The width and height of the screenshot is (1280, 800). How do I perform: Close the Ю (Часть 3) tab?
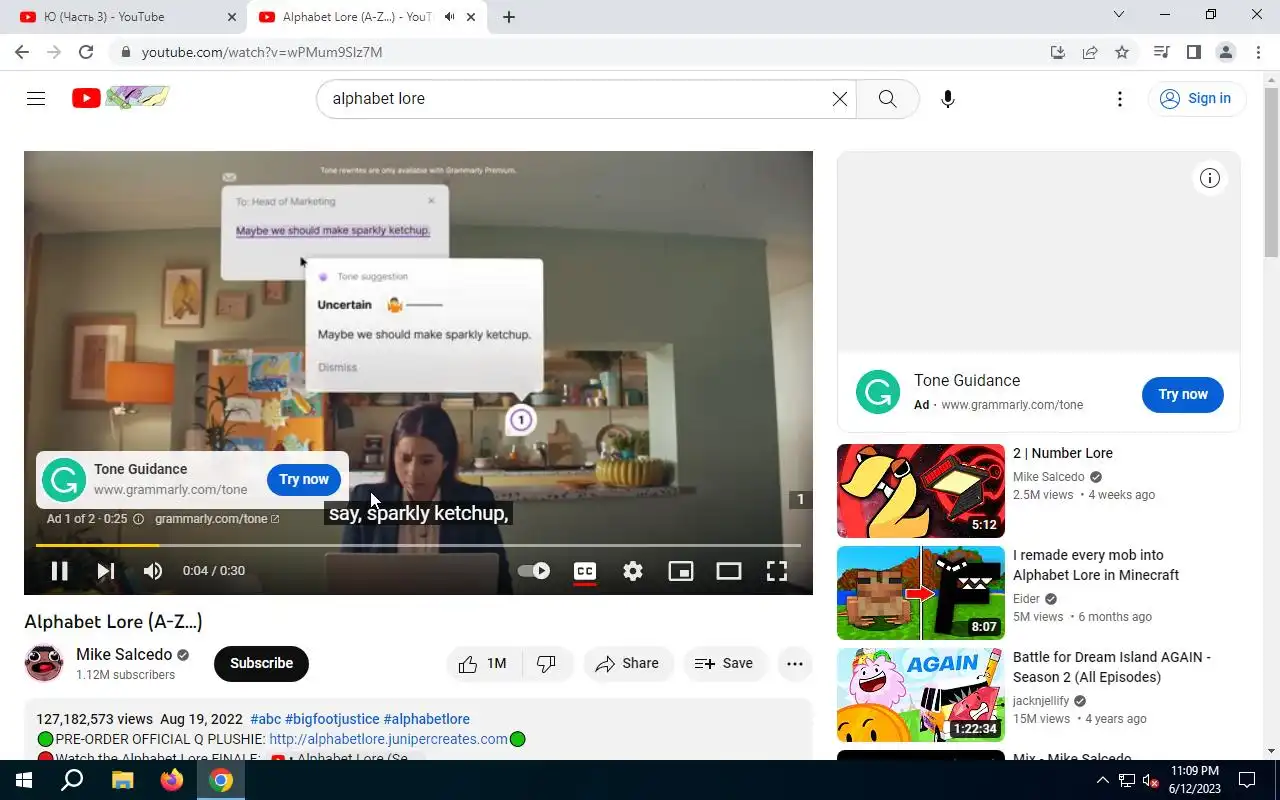232,17
